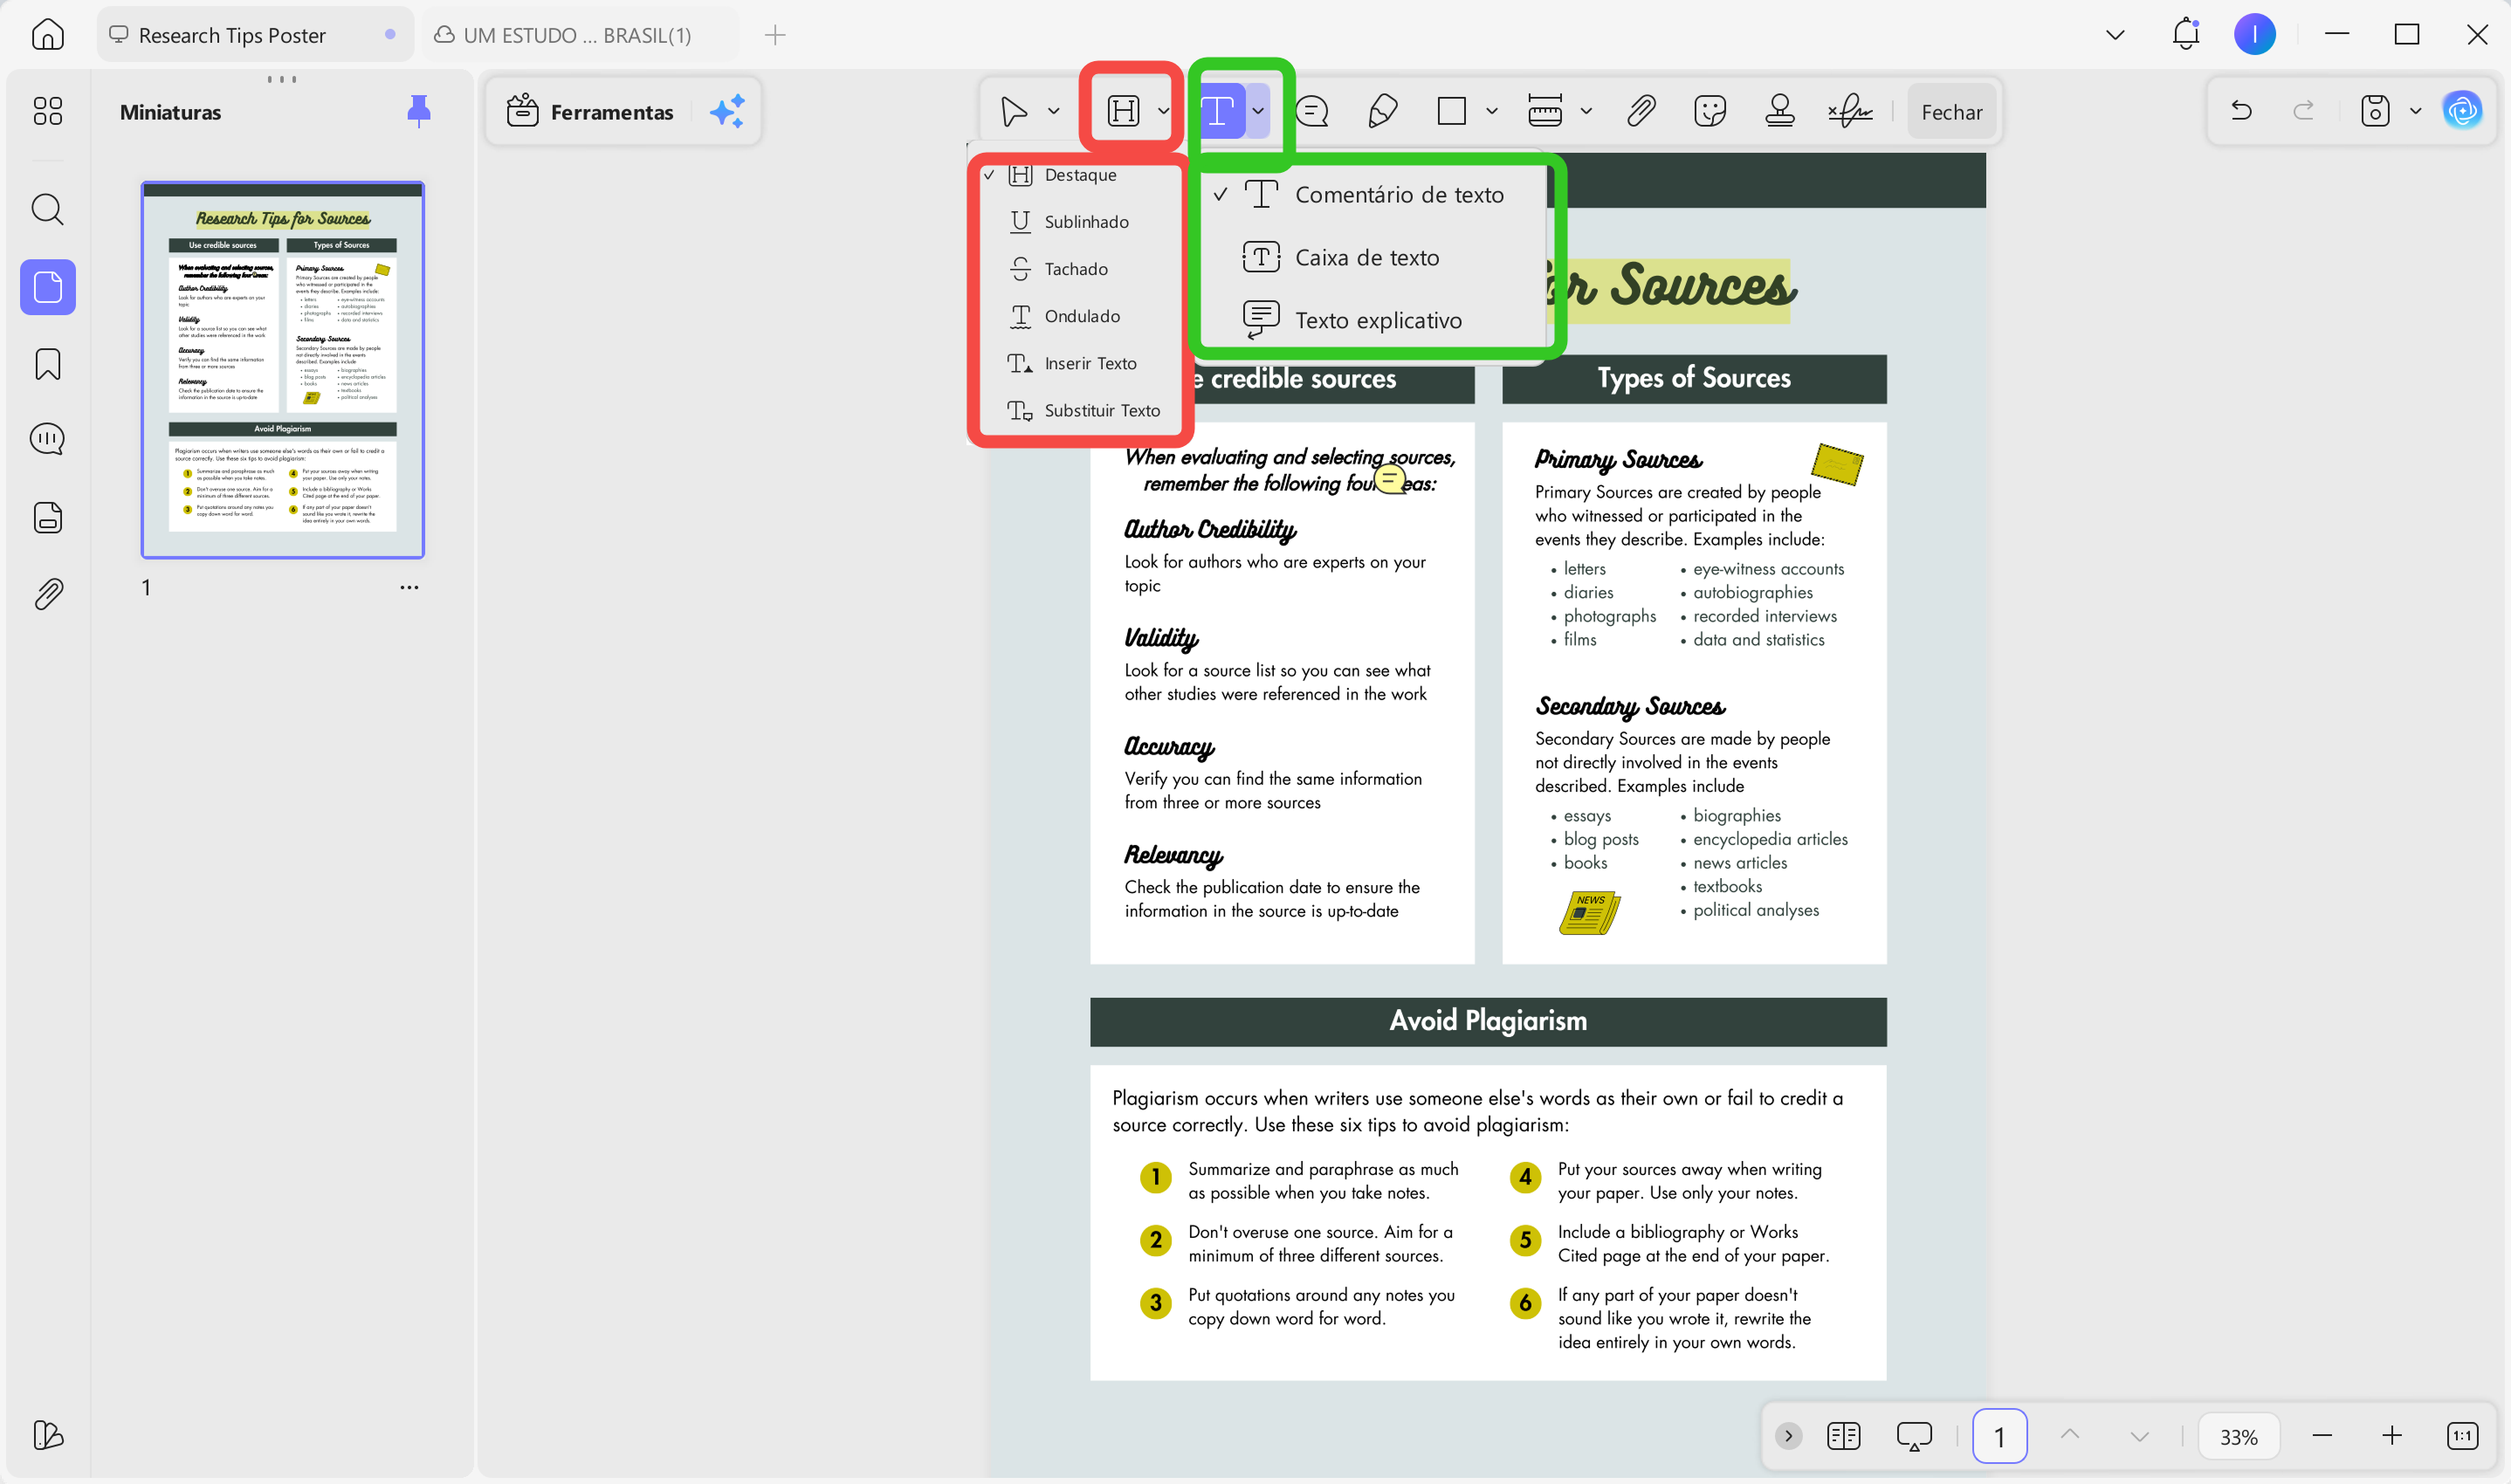Expand the save options dropdown arrow
Image resolution: width=2511 pixels, height=1484 pixels.
[2416, 111]
